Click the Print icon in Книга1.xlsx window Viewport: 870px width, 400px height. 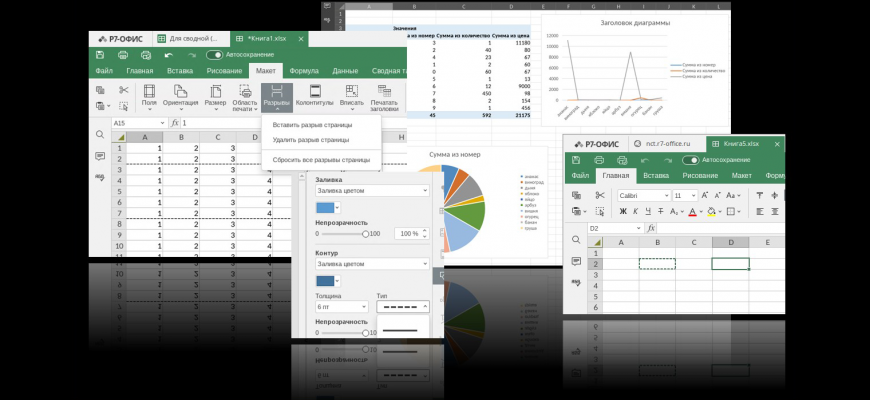(123, 55)
